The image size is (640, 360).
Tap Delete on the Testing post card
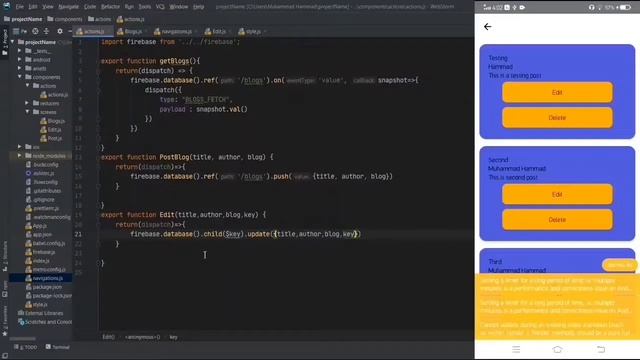(557, 118)
